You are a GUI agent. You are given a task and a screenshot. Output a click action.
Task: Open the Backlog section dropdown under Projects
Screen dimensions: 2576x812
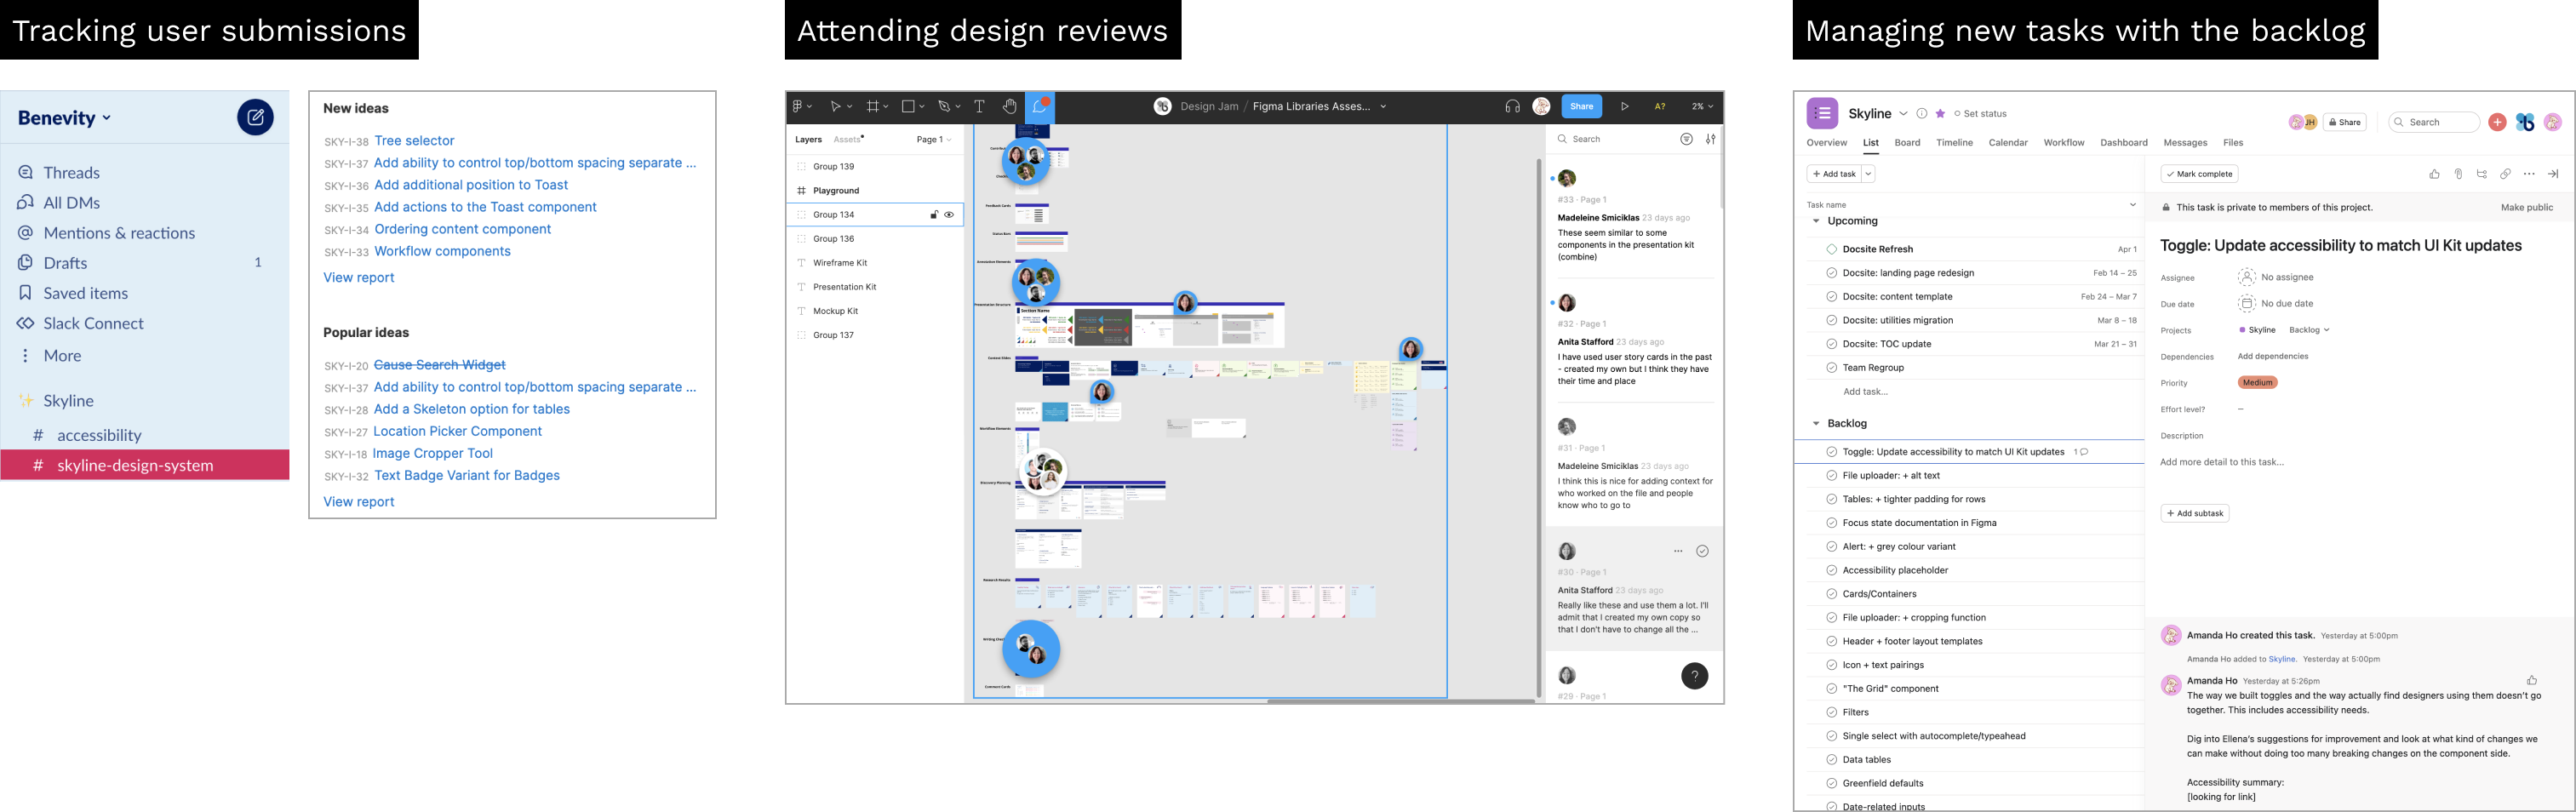point(2309,330)
